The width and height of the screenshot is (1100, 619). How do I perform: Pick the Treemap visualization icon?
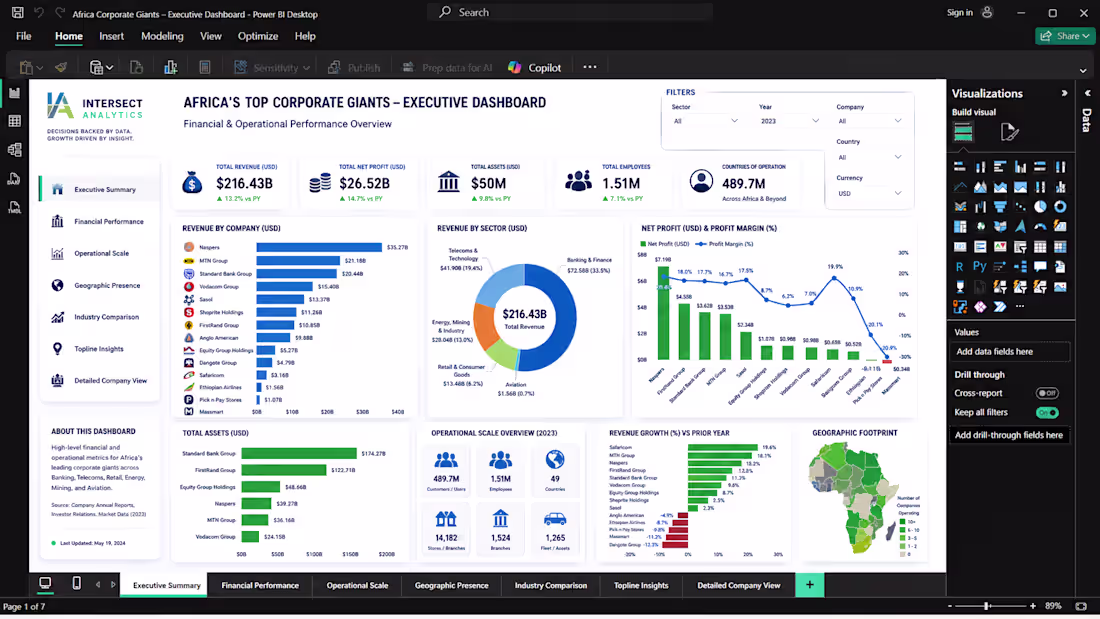coord(960,226)
